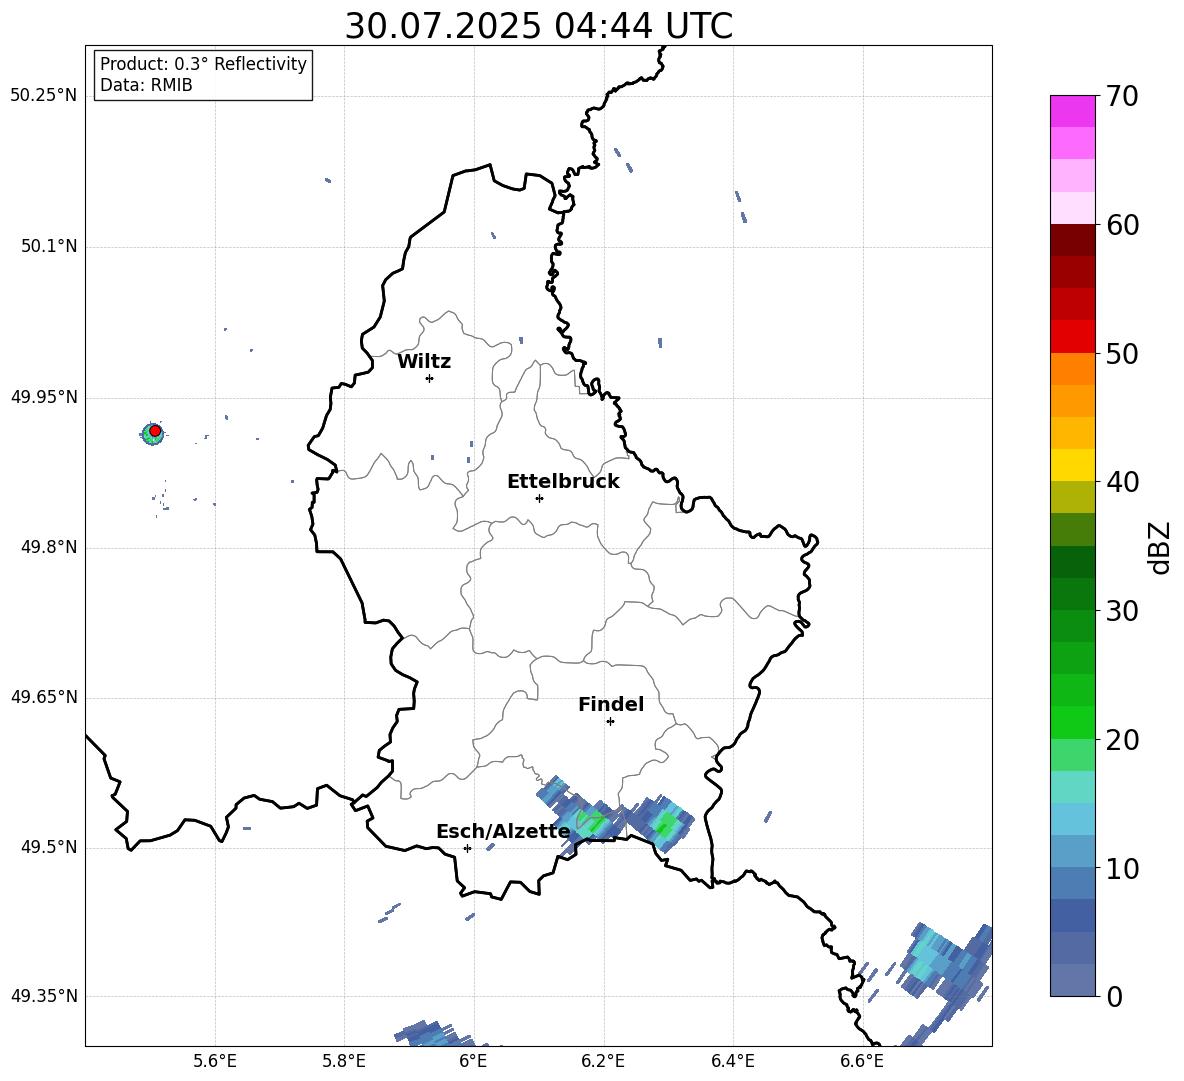Click the plus marker below Ettelbruck
The width and height of the screenshot is (1184, 1081).
click(539, 498)
